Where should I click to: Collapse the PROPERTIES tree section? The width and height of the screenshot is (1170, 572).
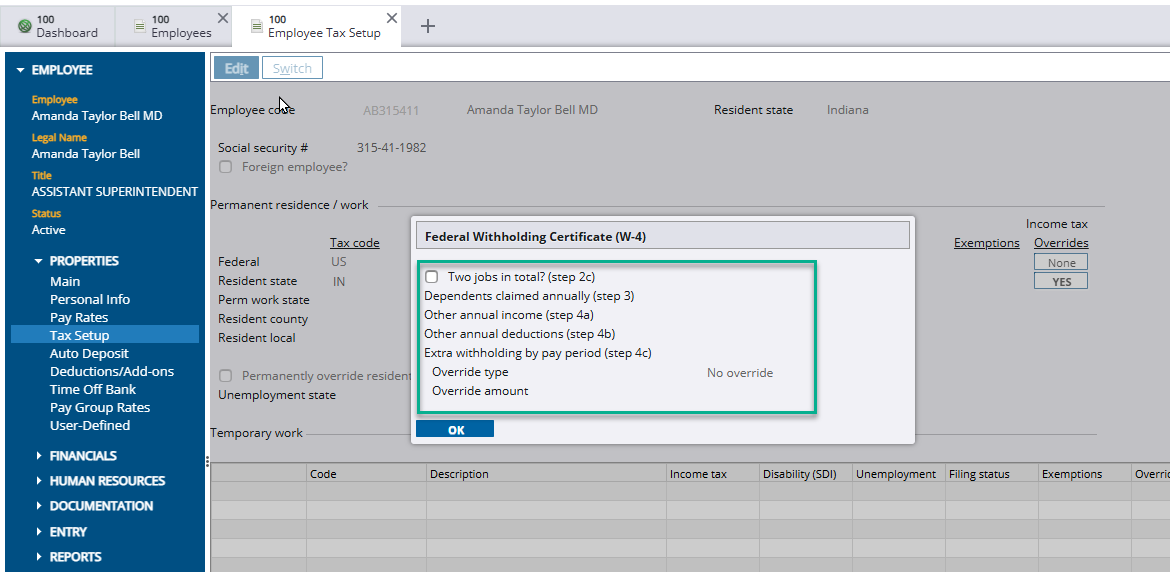tap(39, 261)
